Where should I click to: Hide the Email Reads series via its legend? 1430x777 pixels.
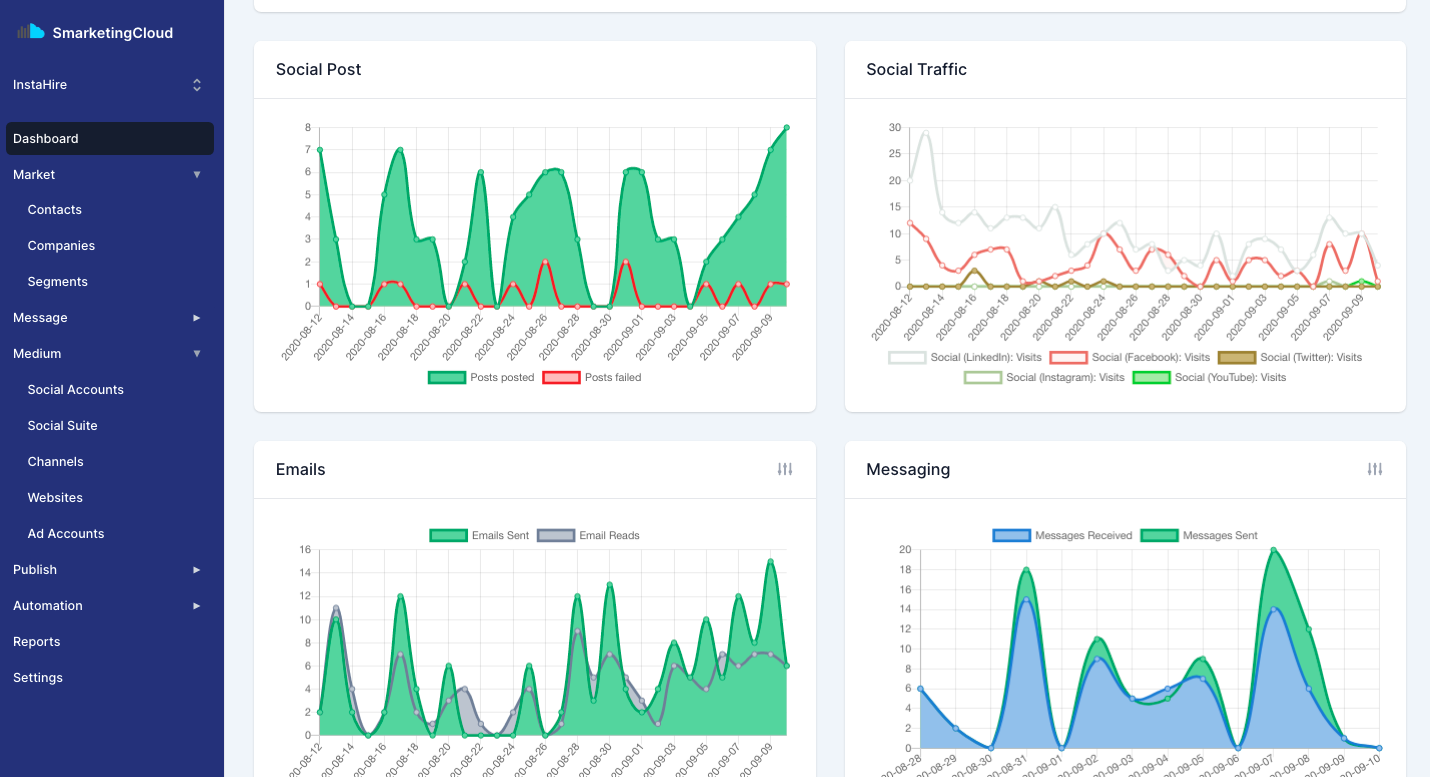click(x=554, y=535)
